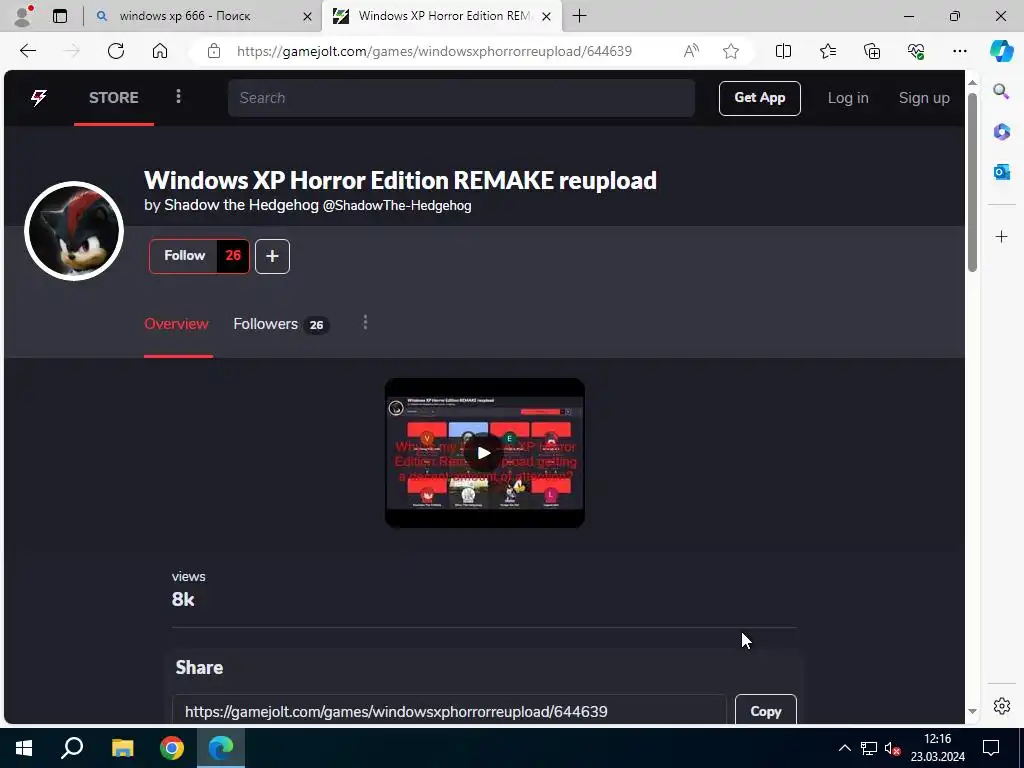The height and width of the screenshot is (768, 1024).
Task: Open the network tray icon
Action: click(x=869, y=748)
